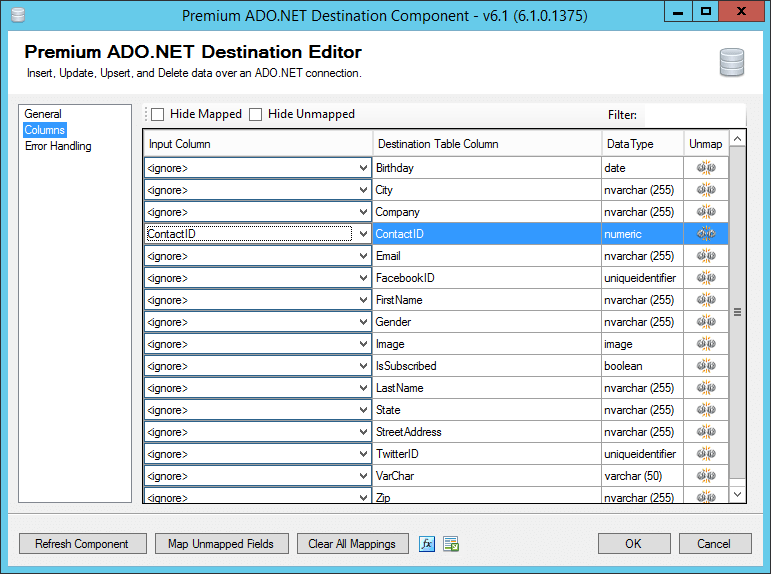Click Clear All Mappings button

coord(353,544)
